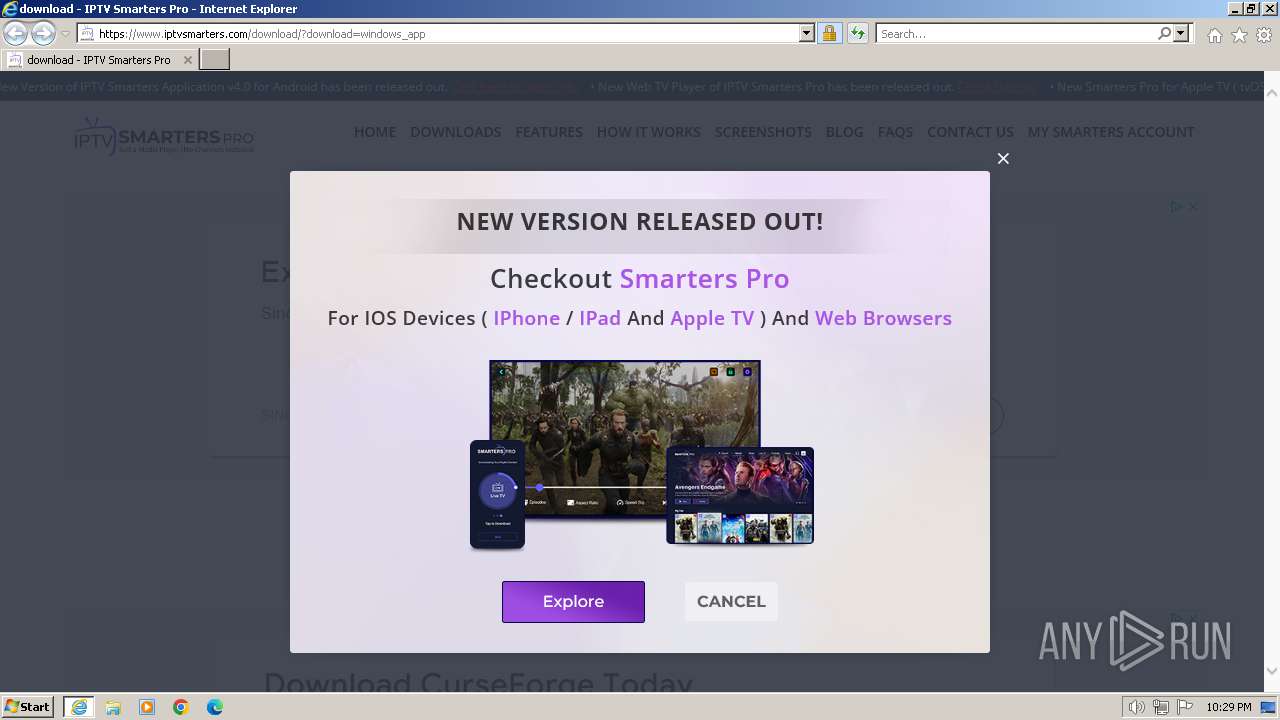Click the purple 'Smarters Pro' text

point(704,278)
